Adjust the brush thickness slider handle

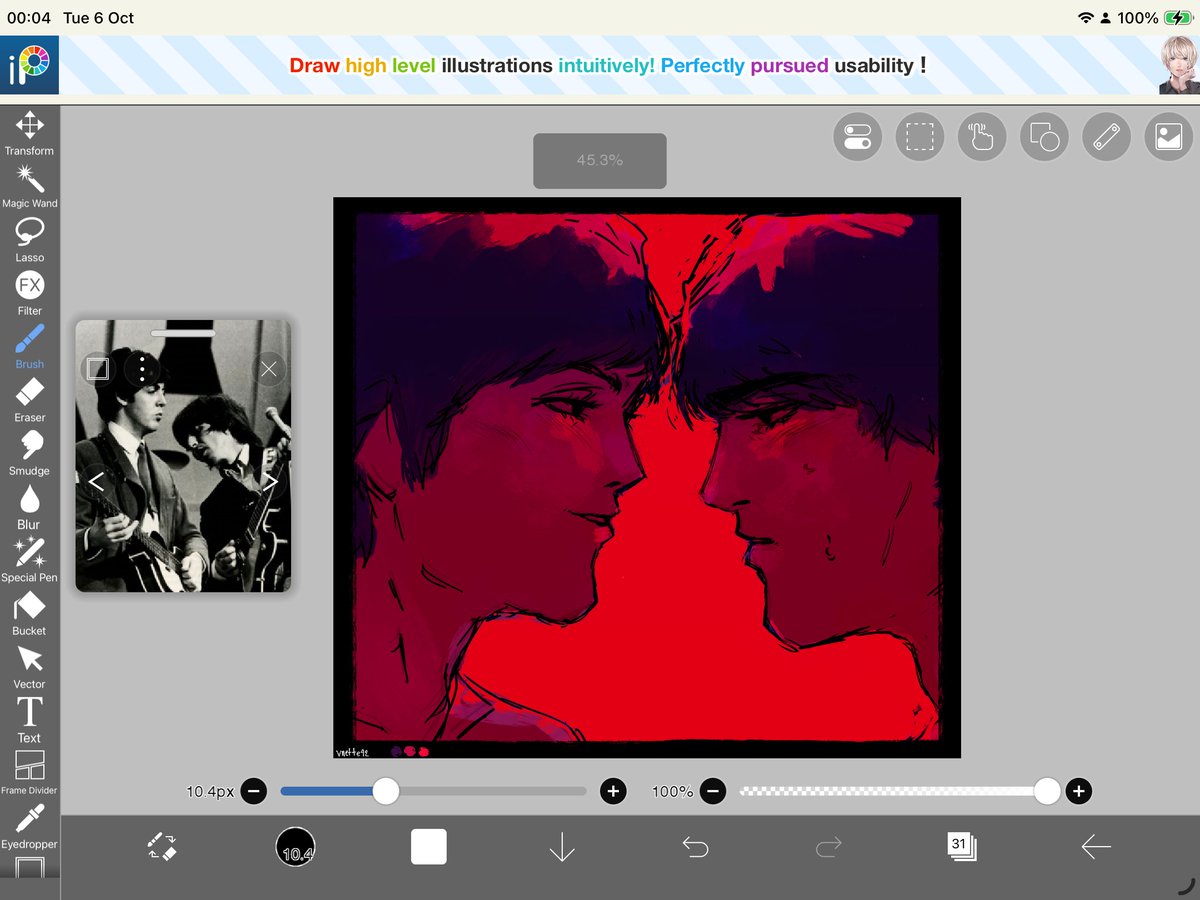click(386, 792)
